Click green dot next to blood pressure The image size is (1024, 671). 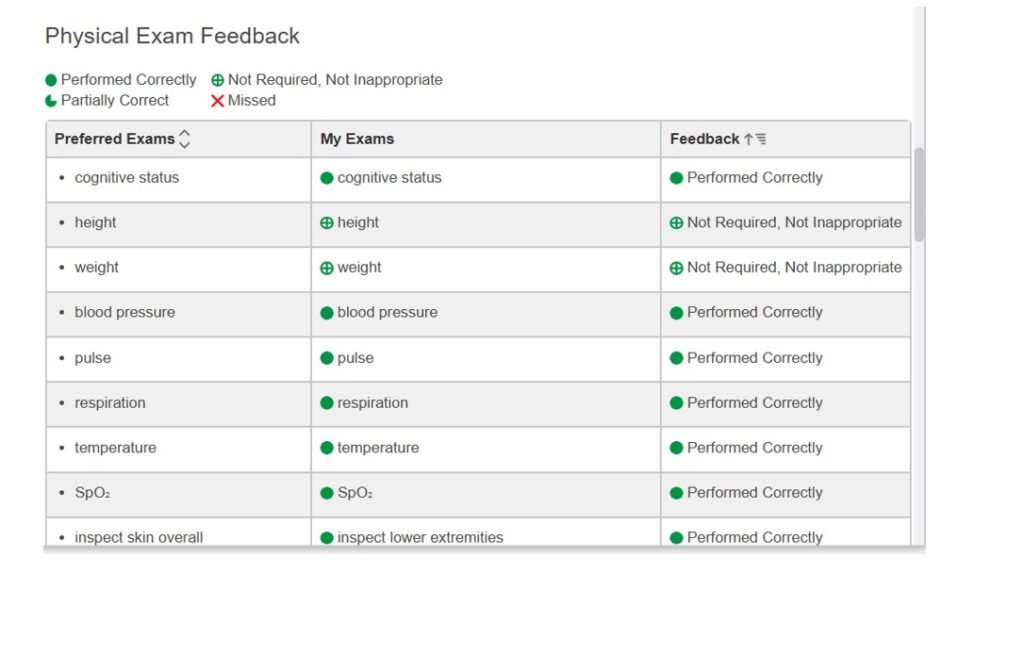point(327,313)
